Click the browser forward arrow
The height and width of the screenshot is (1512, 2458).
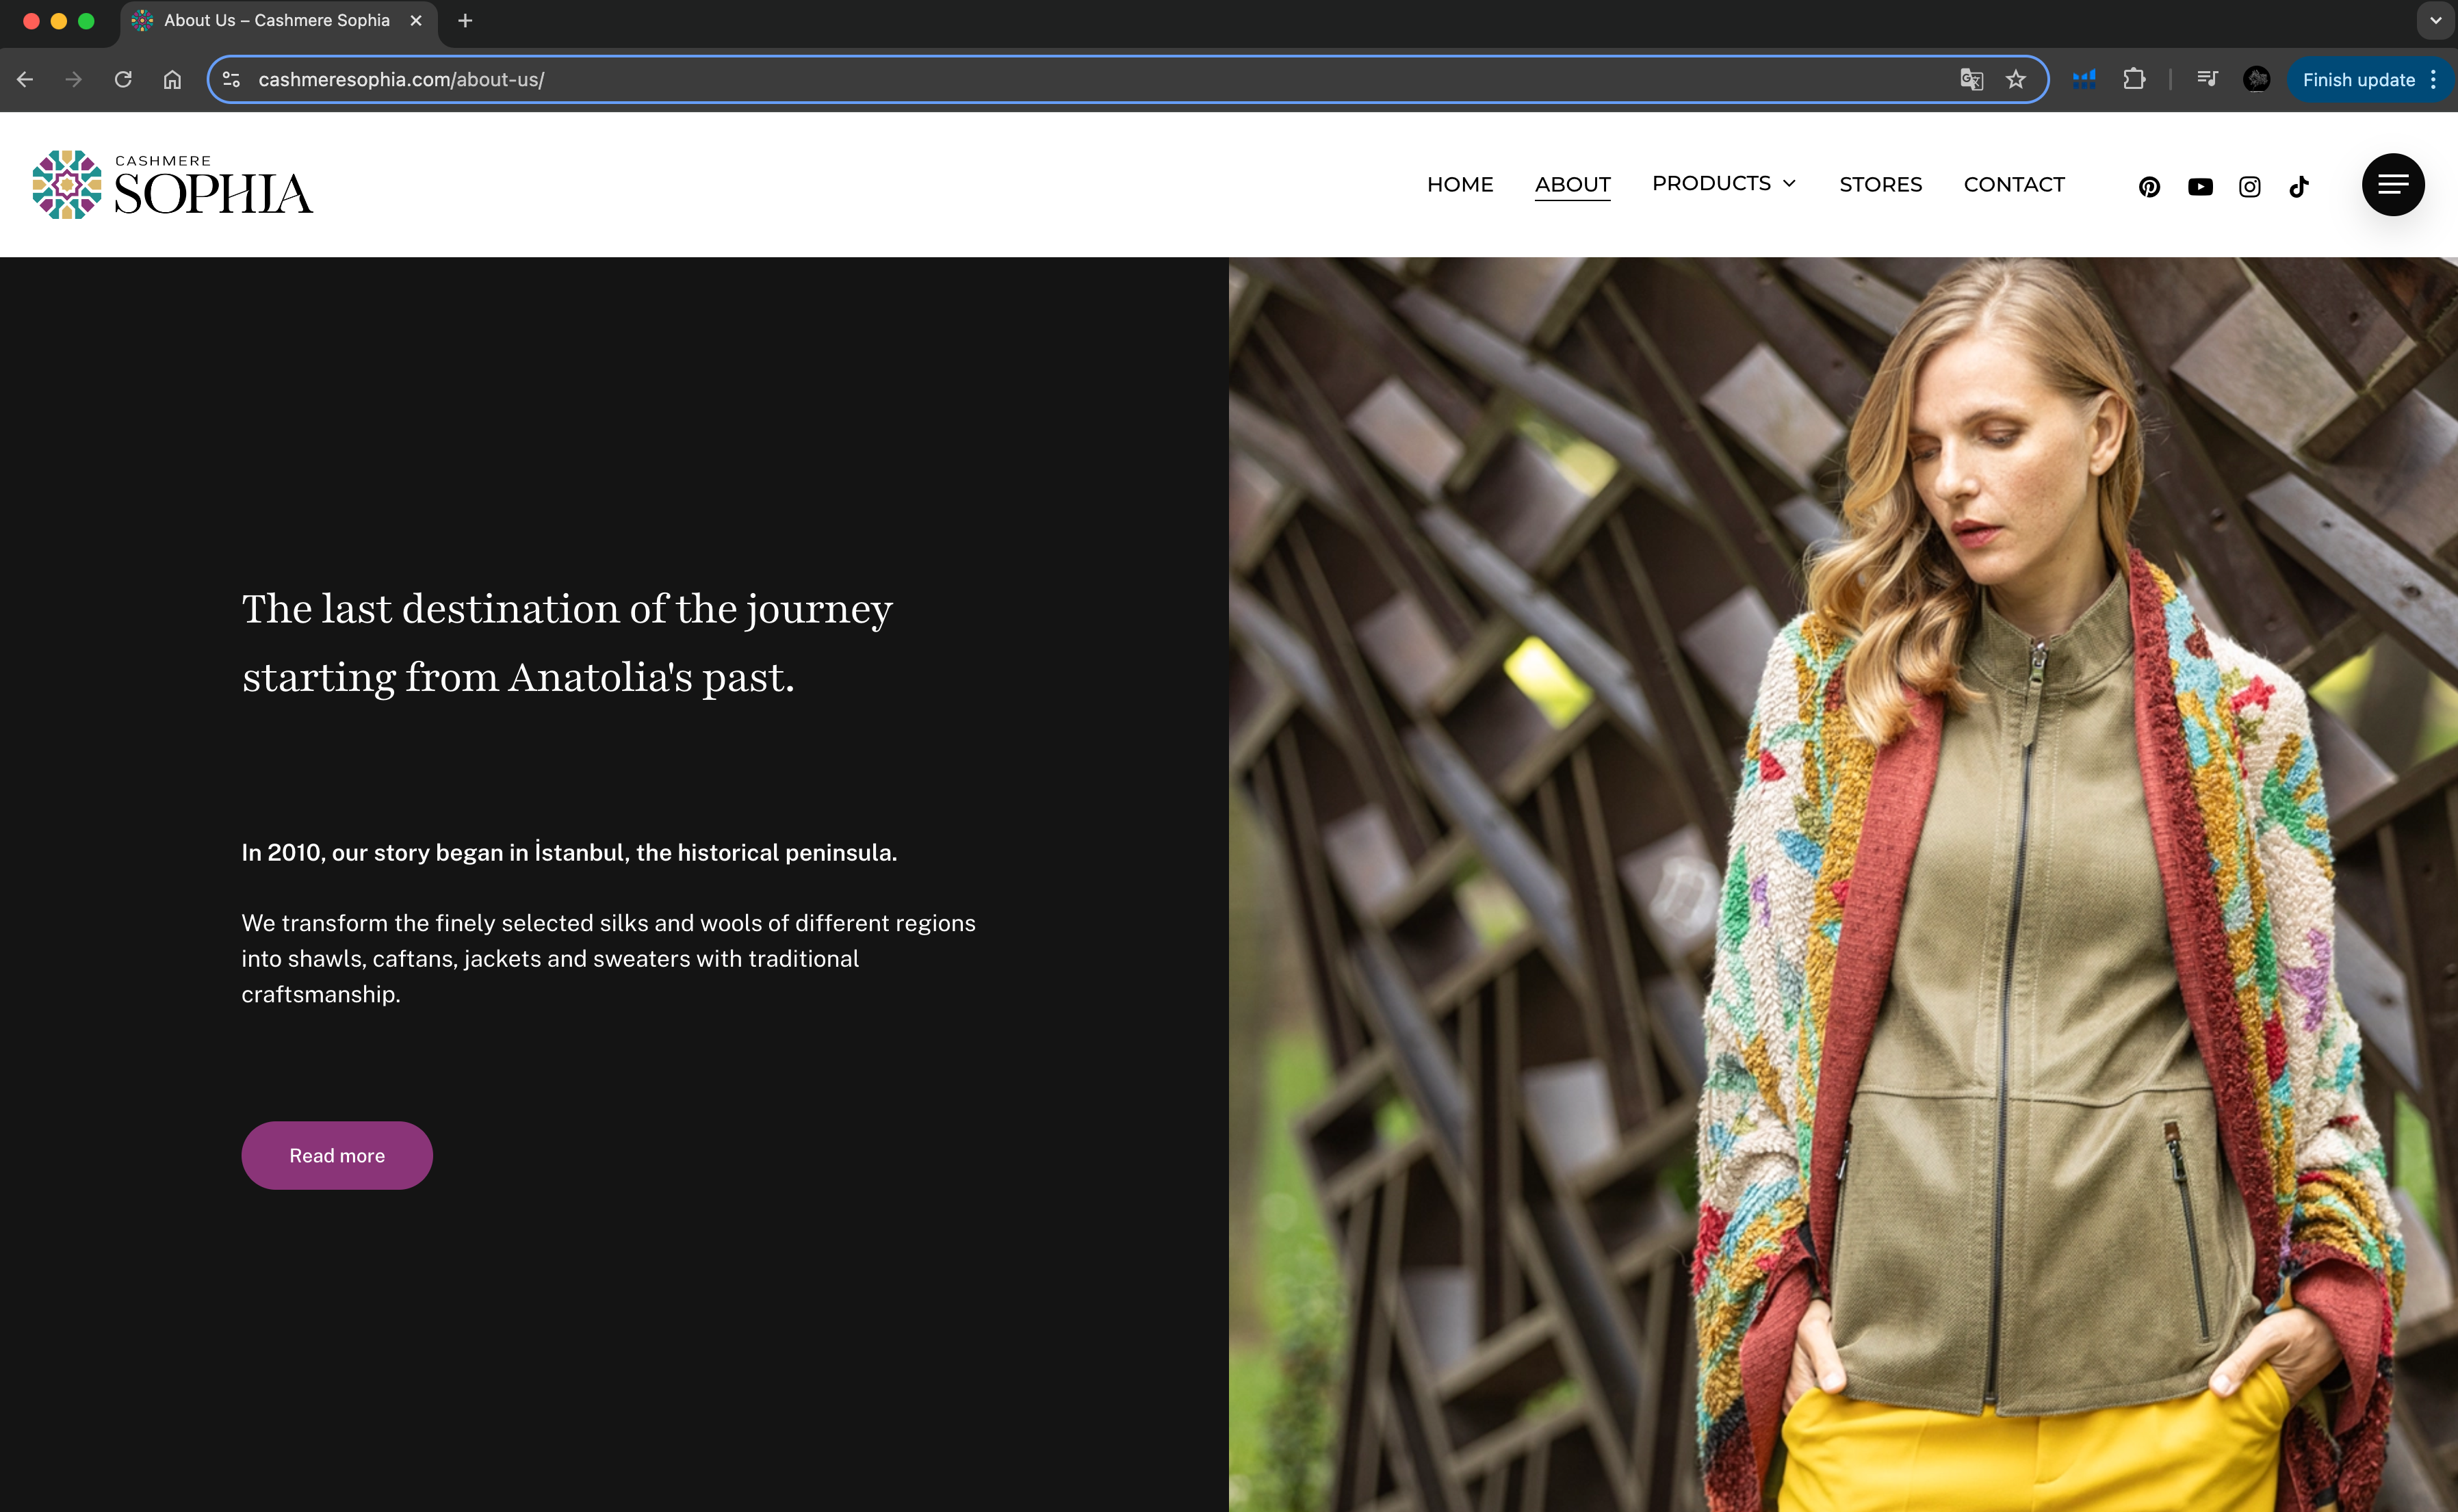pyautogui.click(x=74, y=79)
